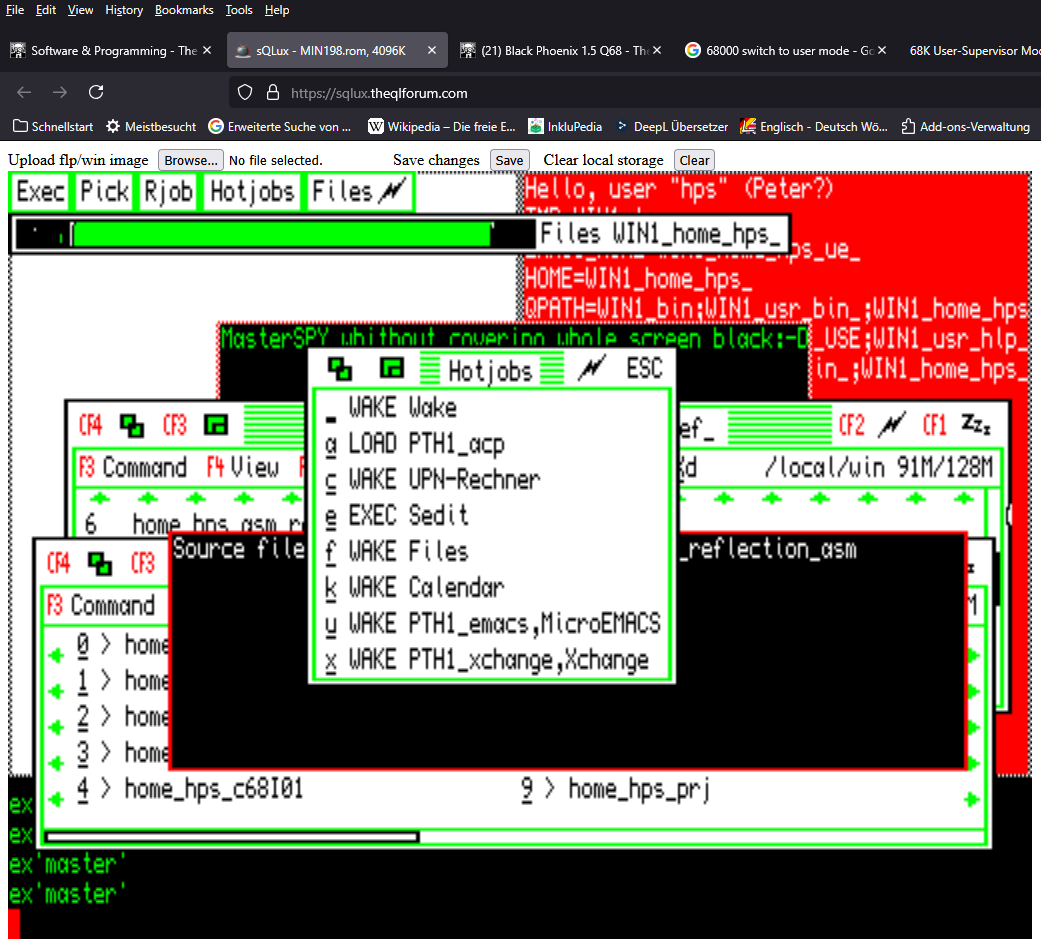Image resolution: width=1041 pixels, height=950 pixels.
Task: Open Erweiterte Suche von bookmark
Action: click(280, 126)
